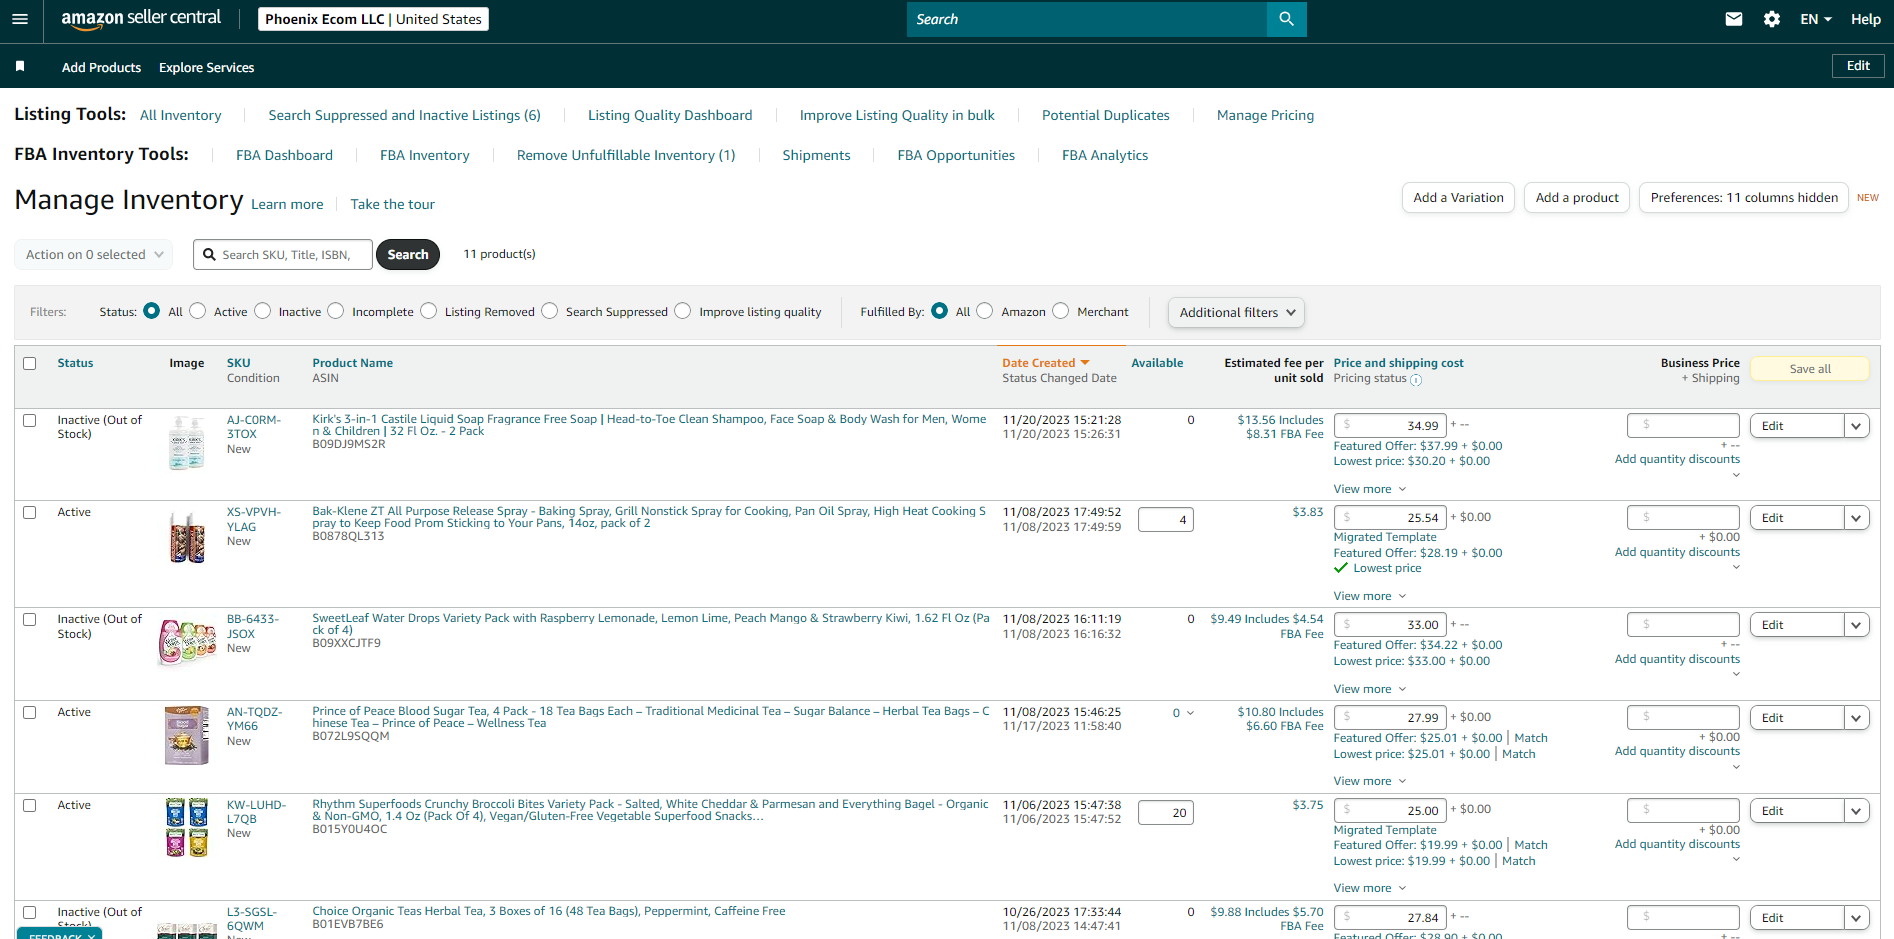Open Preferences: 11 columns hidden

coord(1744,198)
